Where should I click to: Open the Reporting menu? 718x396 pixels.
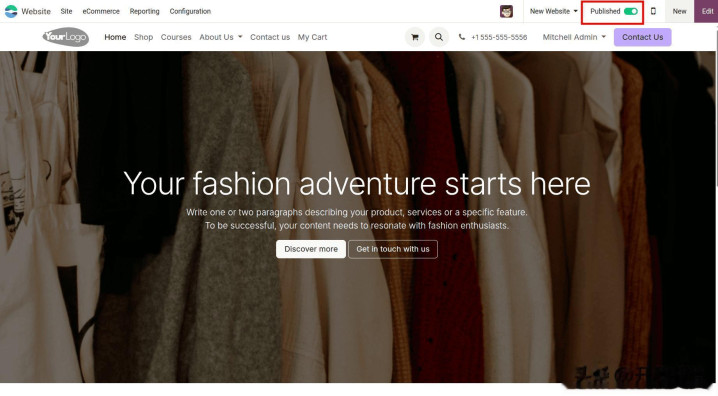tap(144, 11)
